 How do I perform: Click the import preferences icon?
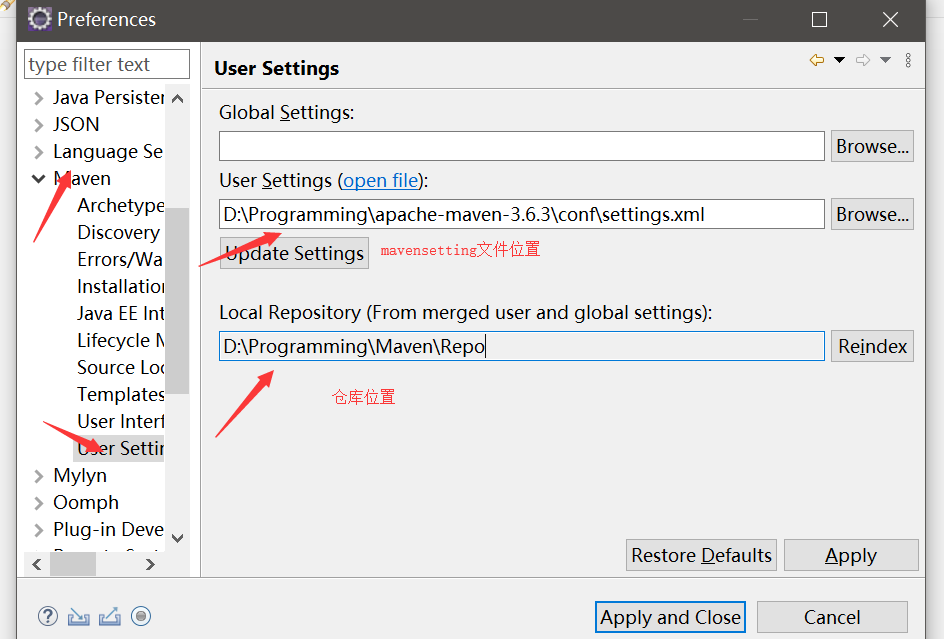79,616
